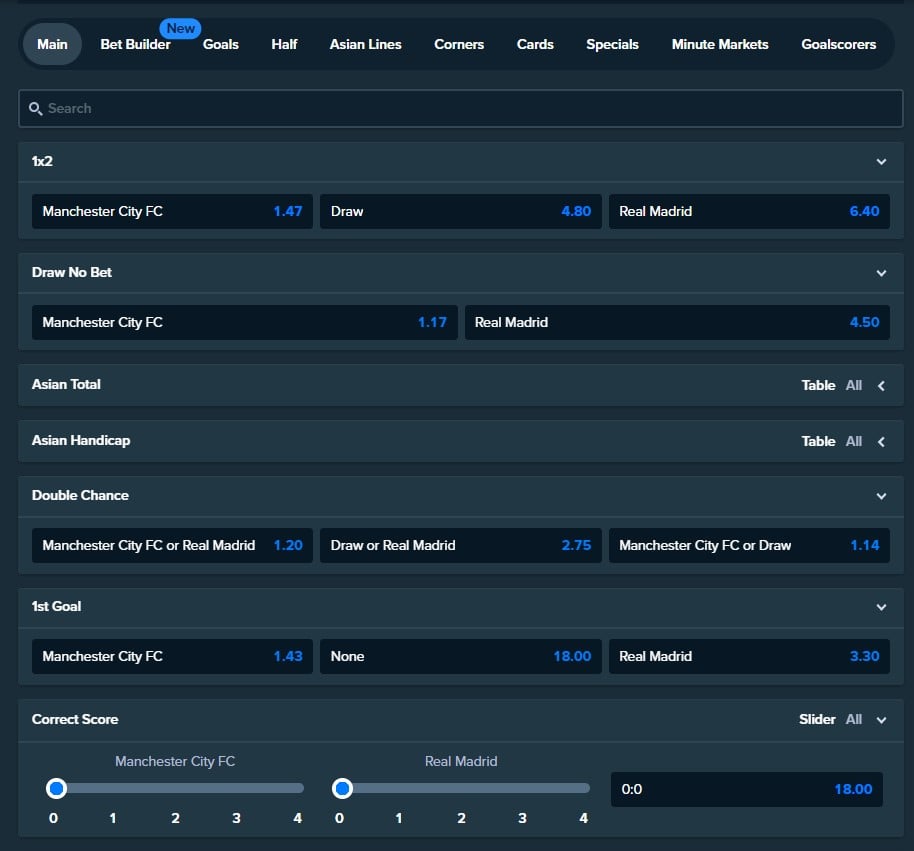Open the Bet Builder tab
The height and width of the screenshot is (851, 914).
[135, 44]
